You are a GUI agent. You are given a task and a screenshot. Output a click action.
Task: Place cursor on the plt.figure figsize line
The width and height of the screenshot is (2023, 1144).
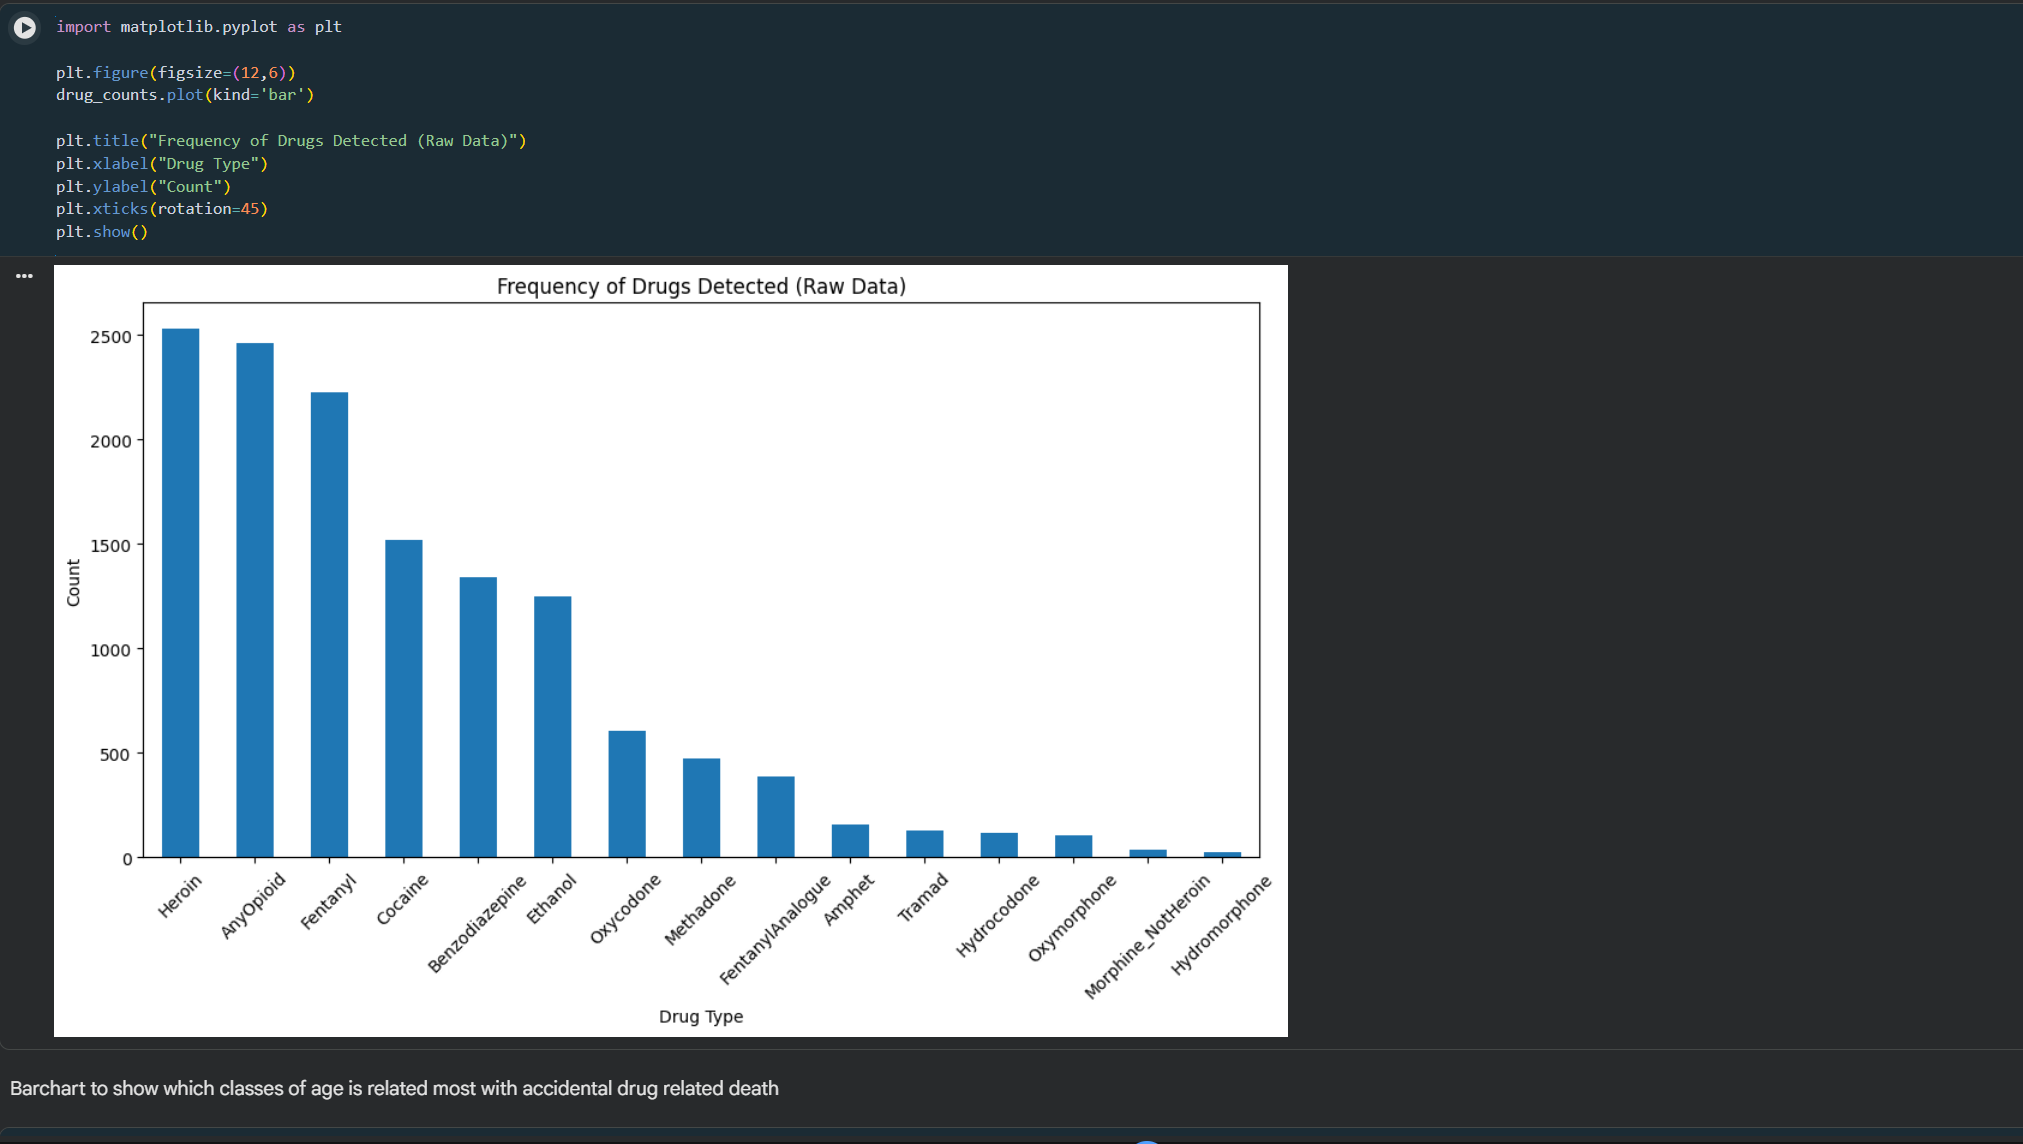pos(176,73)
